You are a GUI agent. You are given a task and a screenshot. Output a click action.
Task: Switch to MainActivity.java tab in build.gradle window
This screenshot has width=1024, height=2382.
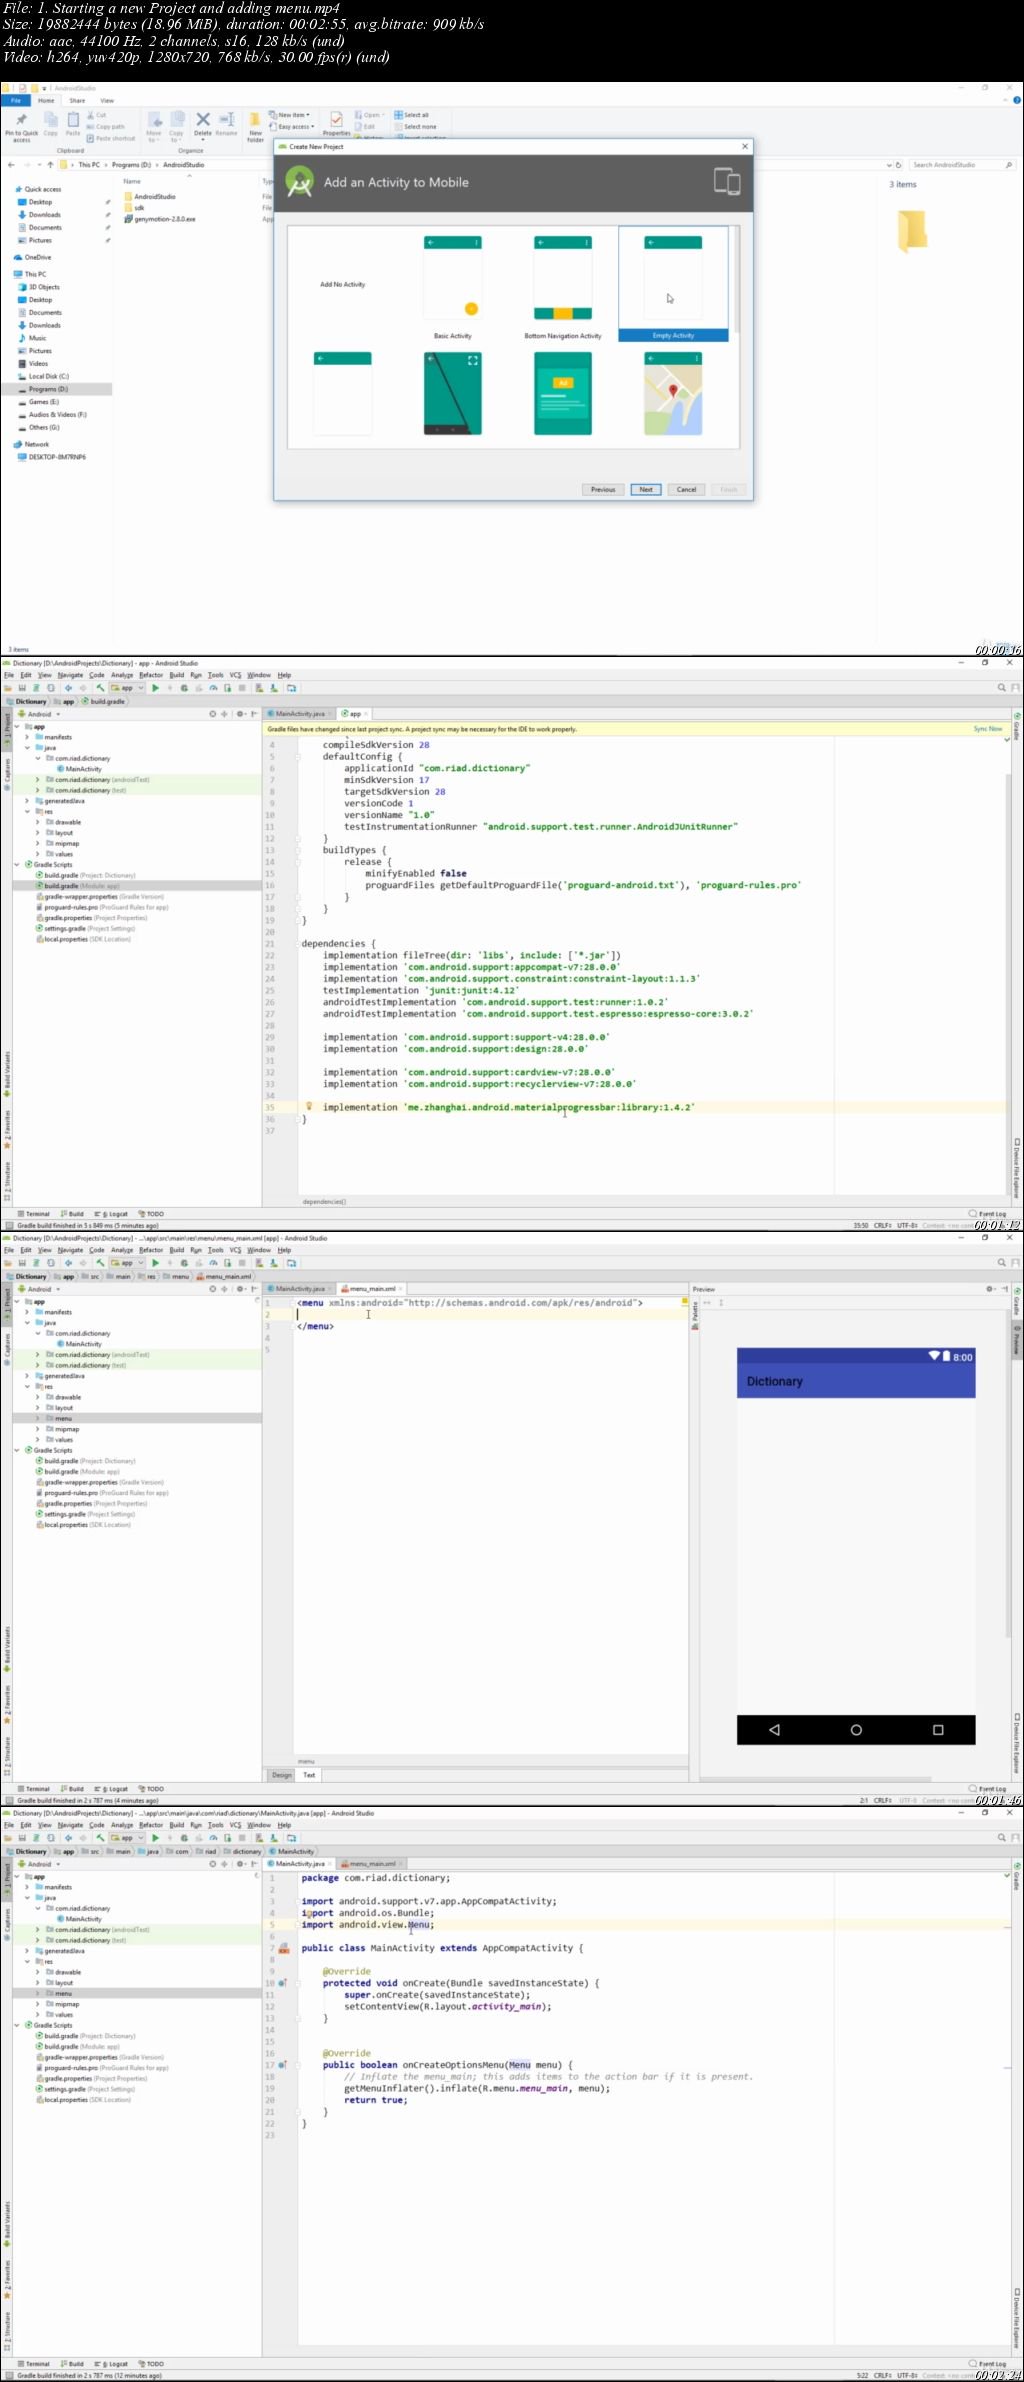point(299,714)
